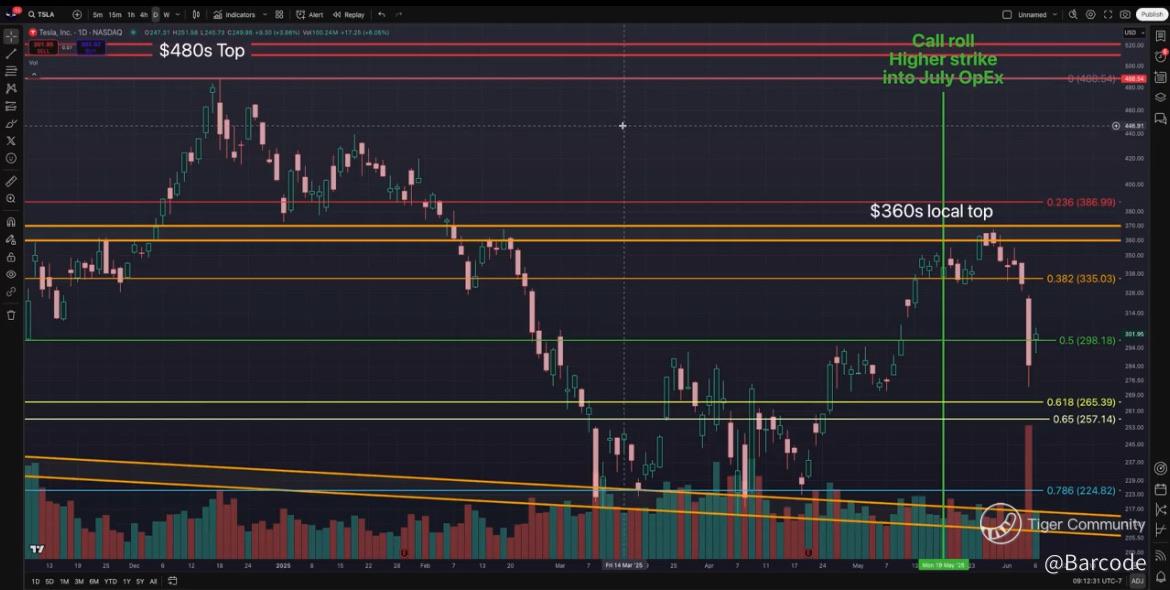Enter fullscreen mode
The image size is (1170, 590).
(x=1108, y=14)
